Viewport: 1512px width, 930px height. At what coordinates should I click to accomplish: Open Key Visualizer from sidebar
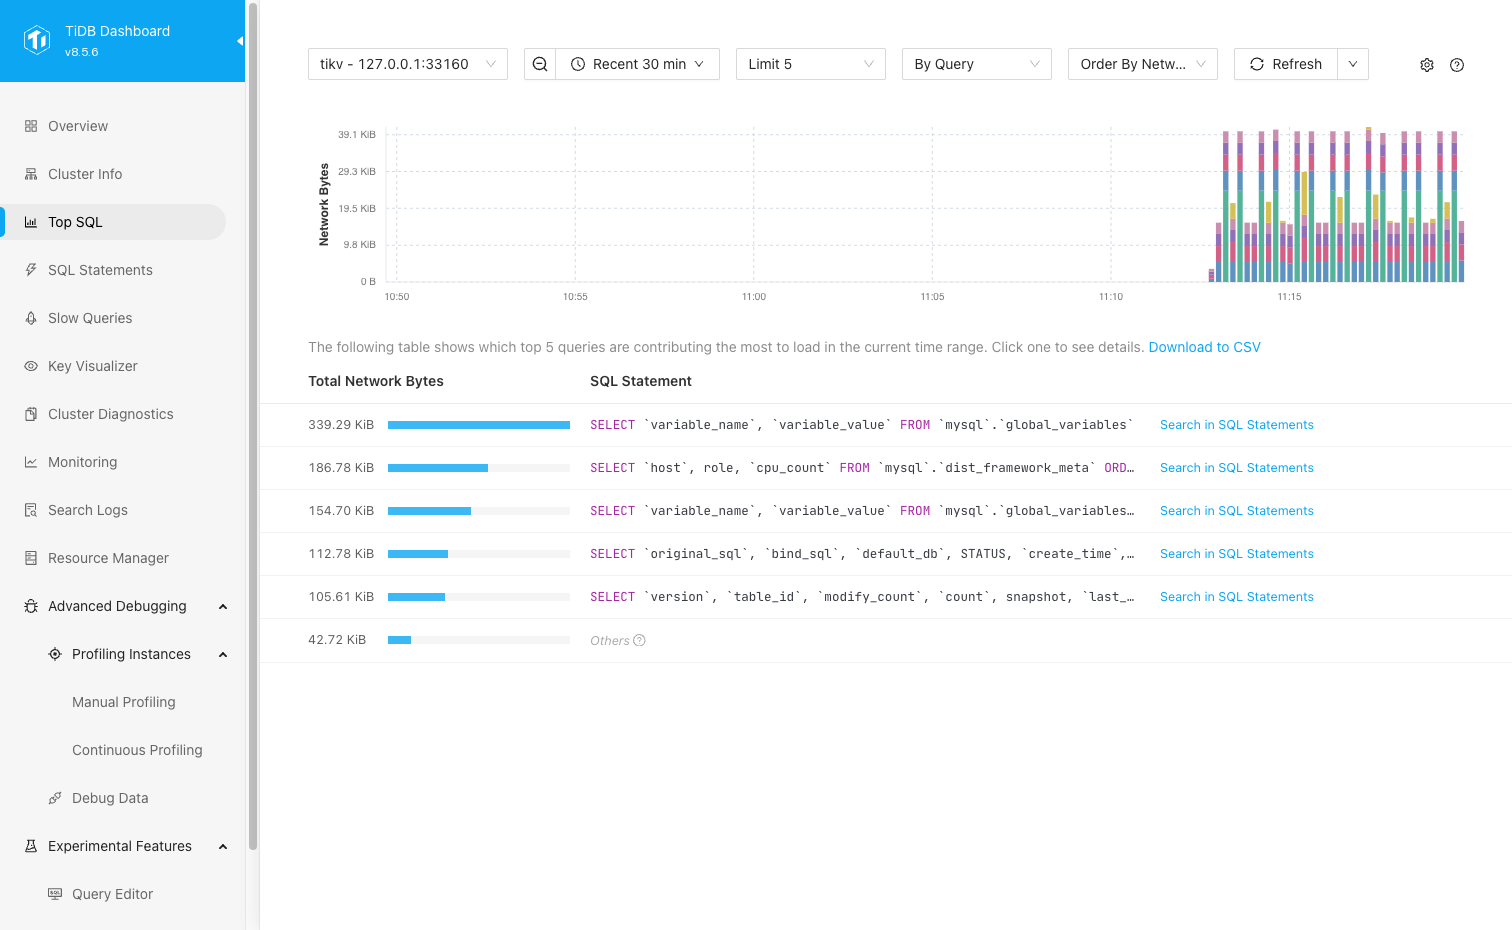[92, 366]
